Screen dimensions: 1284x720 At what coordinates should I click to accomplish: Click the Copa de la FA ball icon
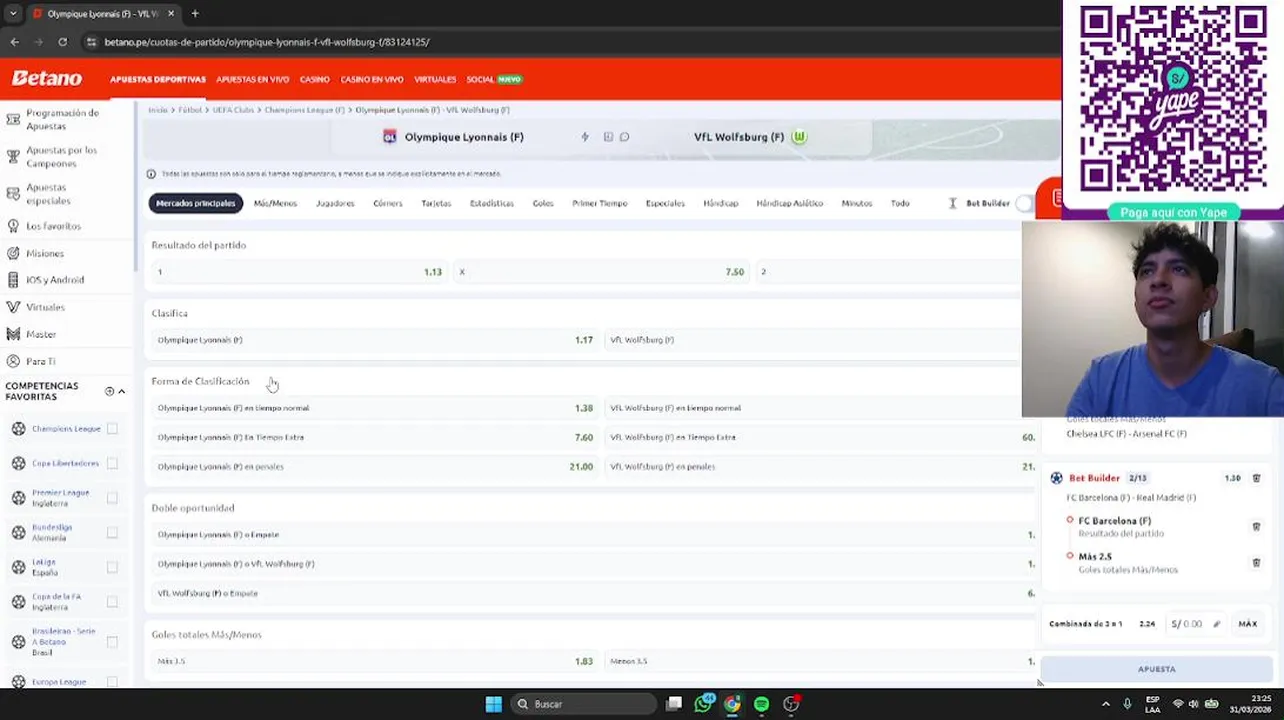[18, 602]
